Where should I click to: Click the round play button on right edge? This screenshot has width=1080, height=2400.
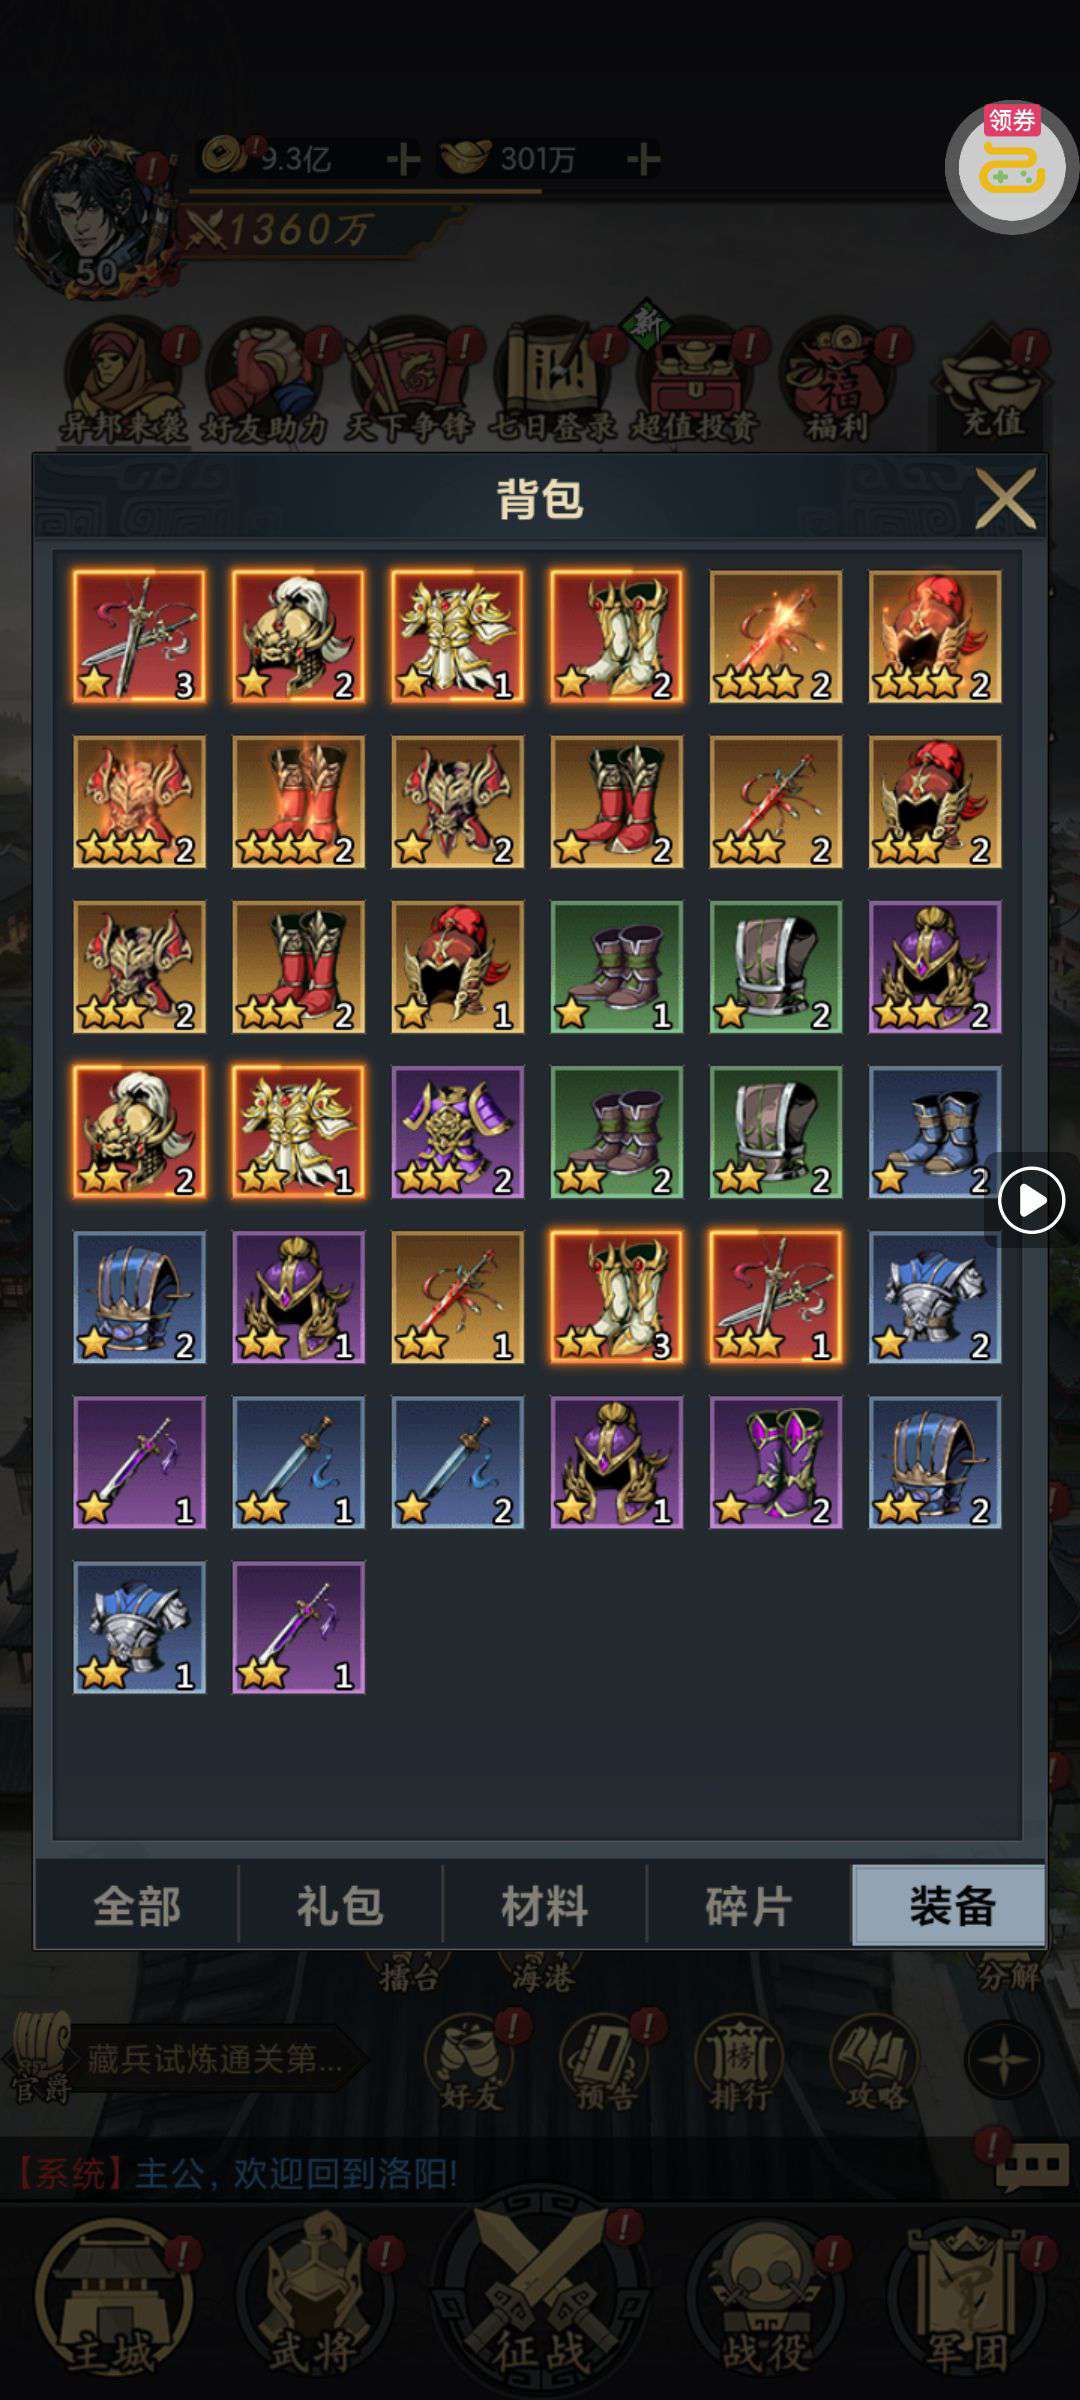click(1031, 1199)
